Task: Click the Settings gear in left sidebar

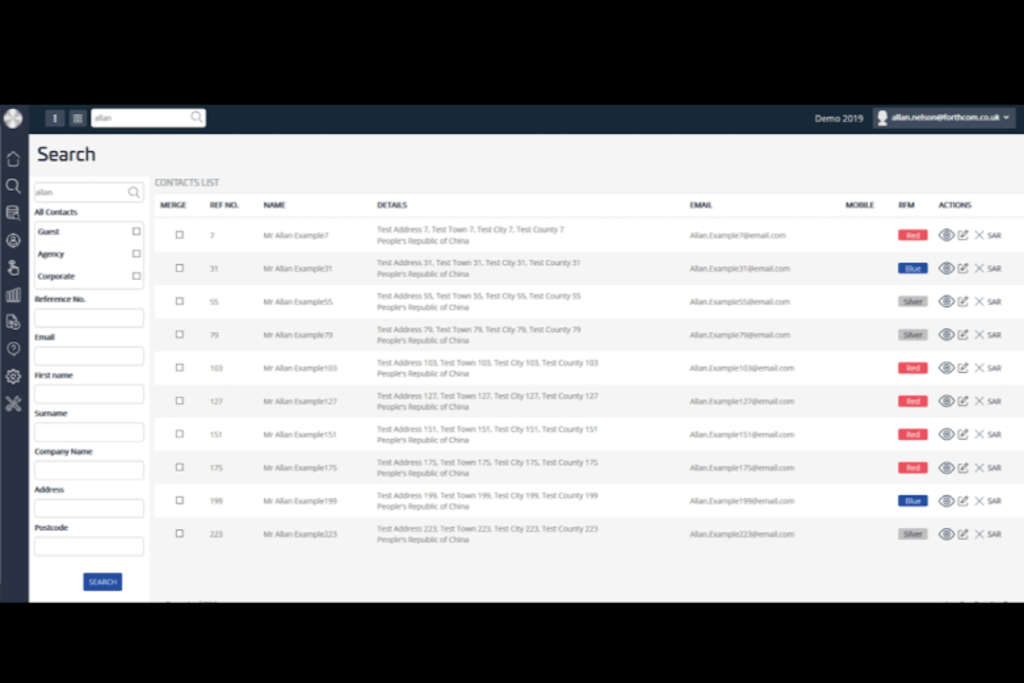Action: pos(13,377)
